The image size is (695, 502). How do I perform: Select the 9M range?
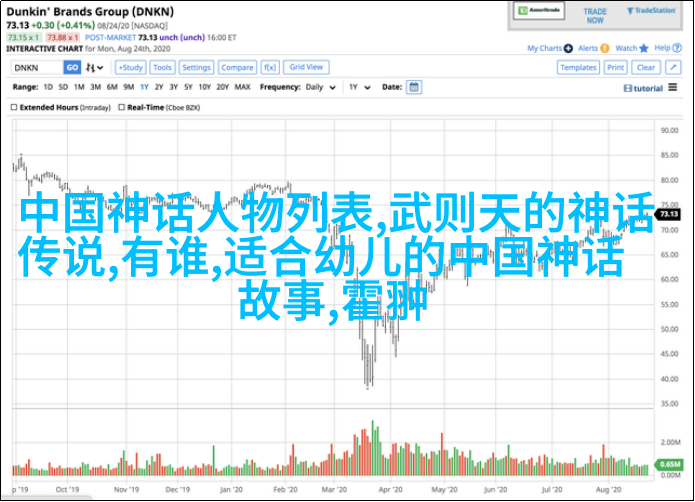(129, 87)
